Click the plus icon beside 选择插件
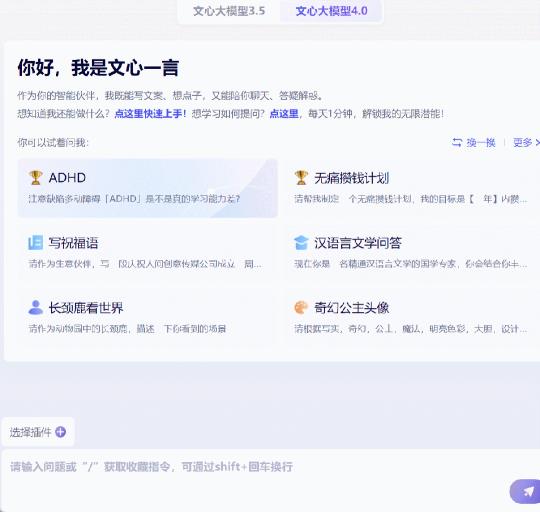The width and height of the screenshot is (540, 512). coord(61,432)
